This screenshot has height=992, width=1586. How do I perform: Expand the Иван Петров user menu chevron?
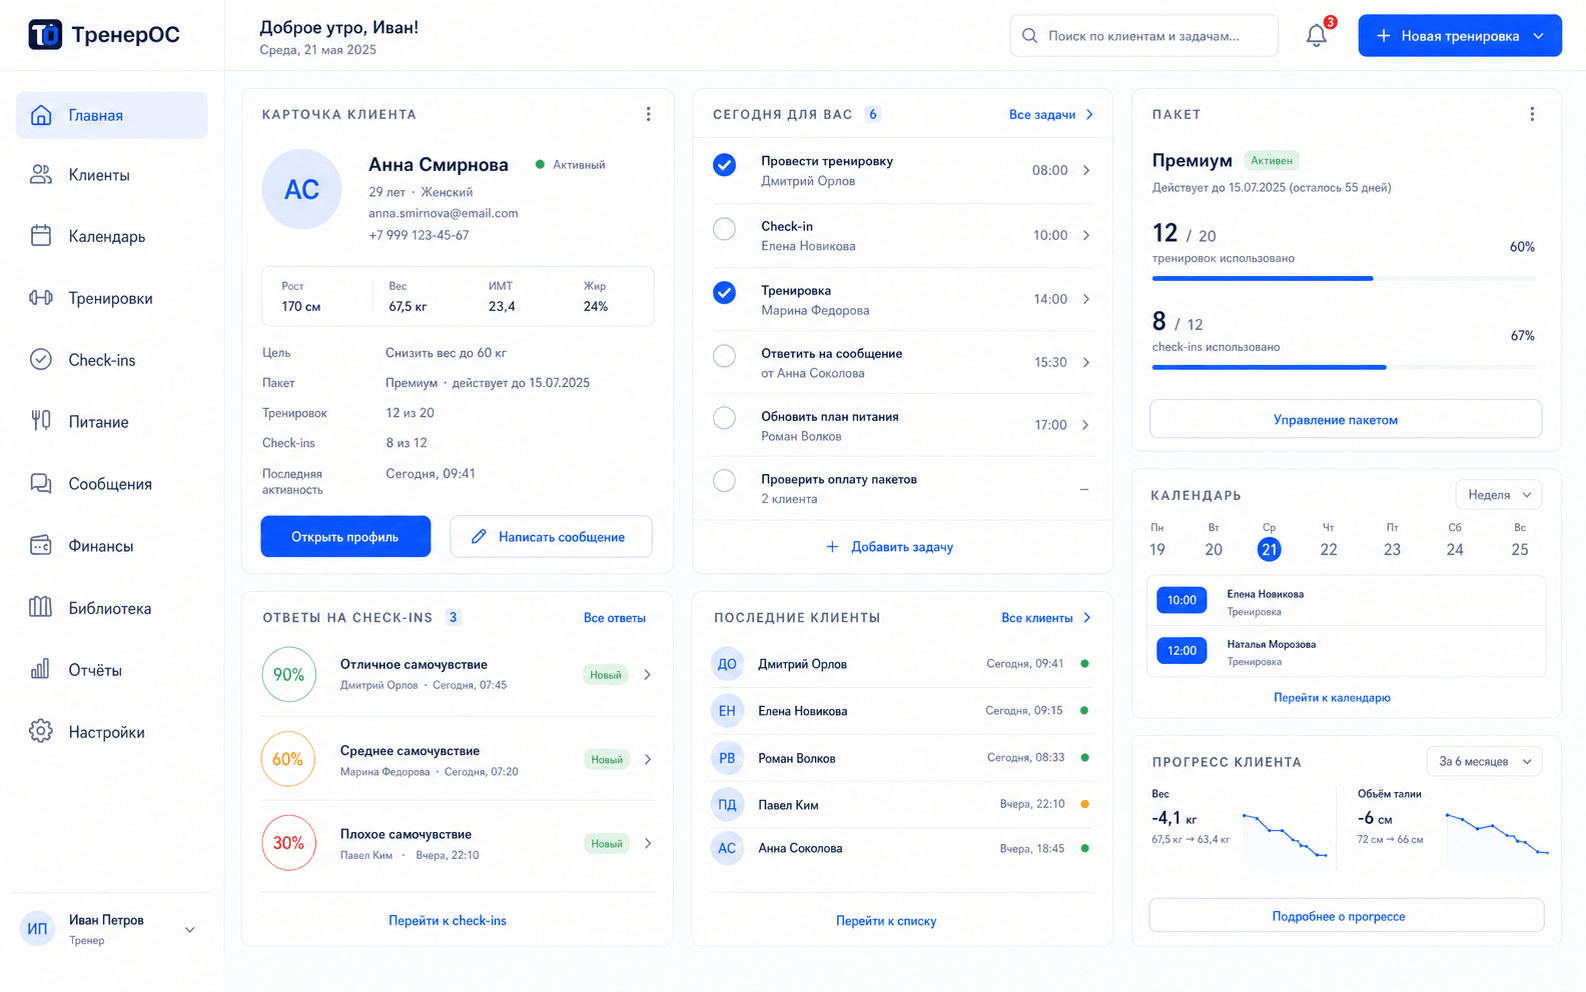coord(190,930)
